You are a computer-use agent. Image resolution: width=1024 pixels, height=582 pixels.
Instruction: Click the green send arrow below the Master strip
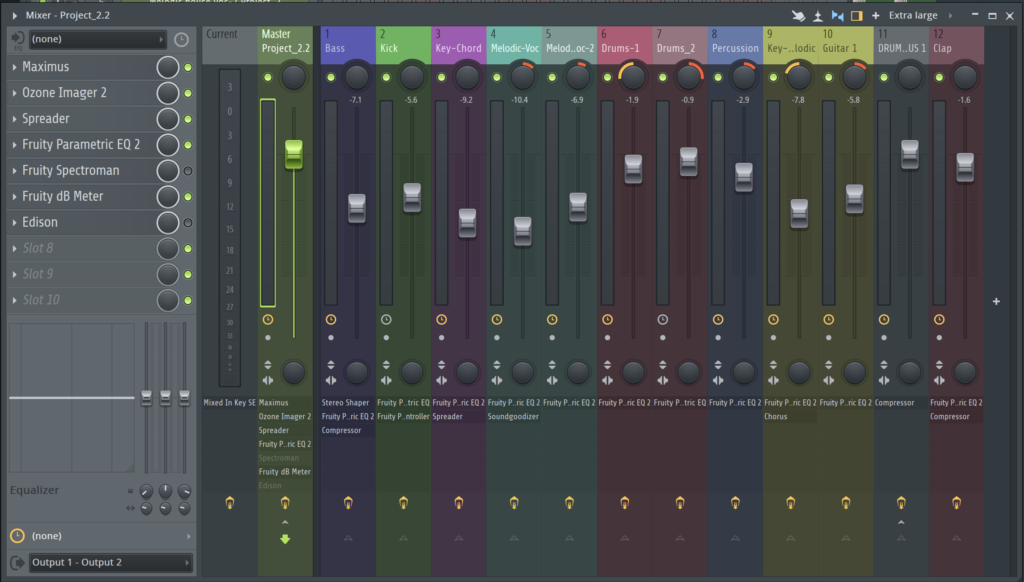pos(285,538)
